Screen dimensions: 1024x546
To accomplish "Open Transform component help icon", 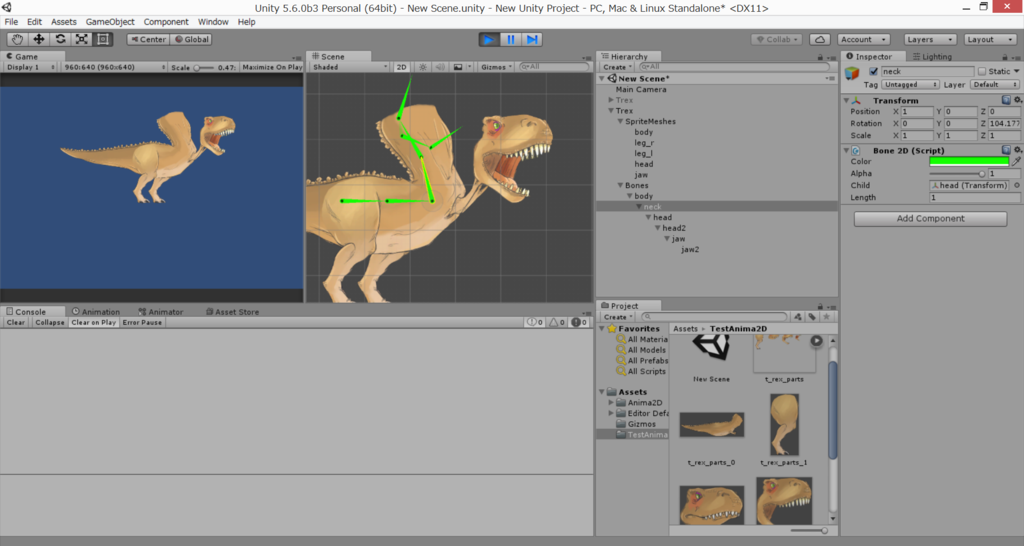I will 1006,101.
